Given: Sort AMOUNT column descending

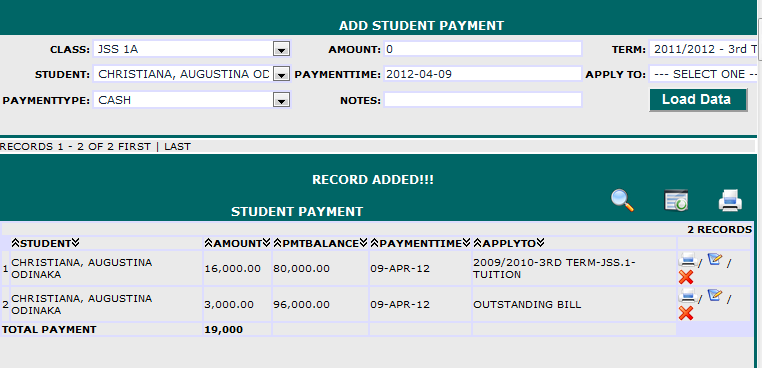Looking at the screenshot, I should click(266, 243).
